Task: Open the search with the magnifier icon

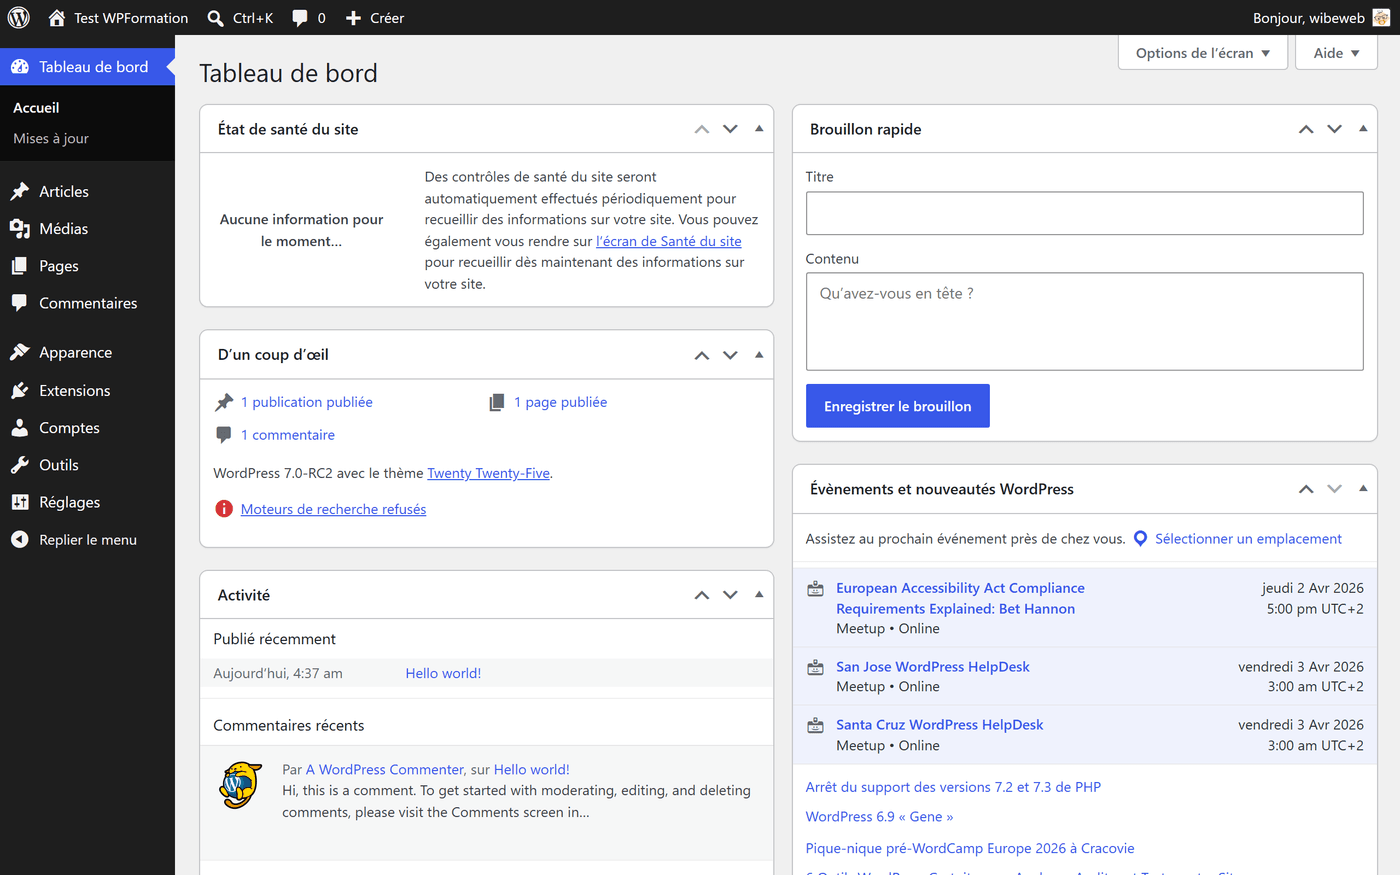Action: point(213,17)
